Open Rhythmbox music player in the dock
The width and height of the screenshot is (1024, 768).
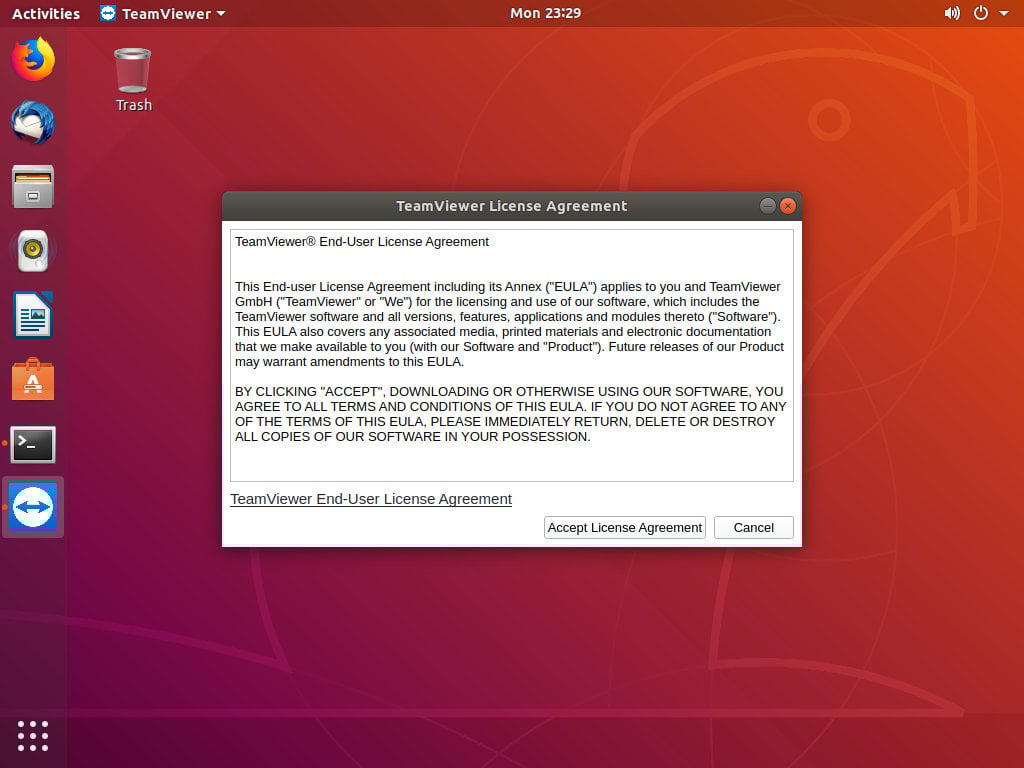click(33, 251)
